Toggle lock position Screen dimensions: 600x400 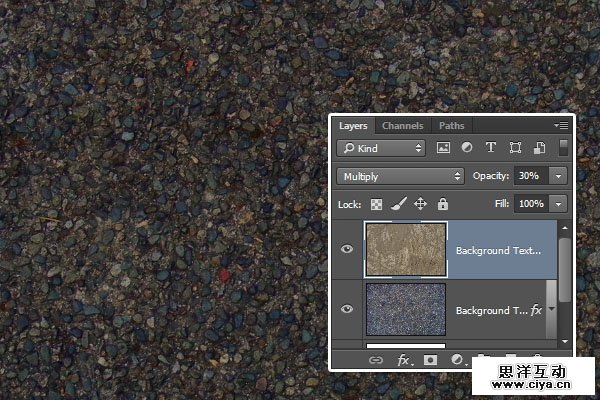[420, 204]
